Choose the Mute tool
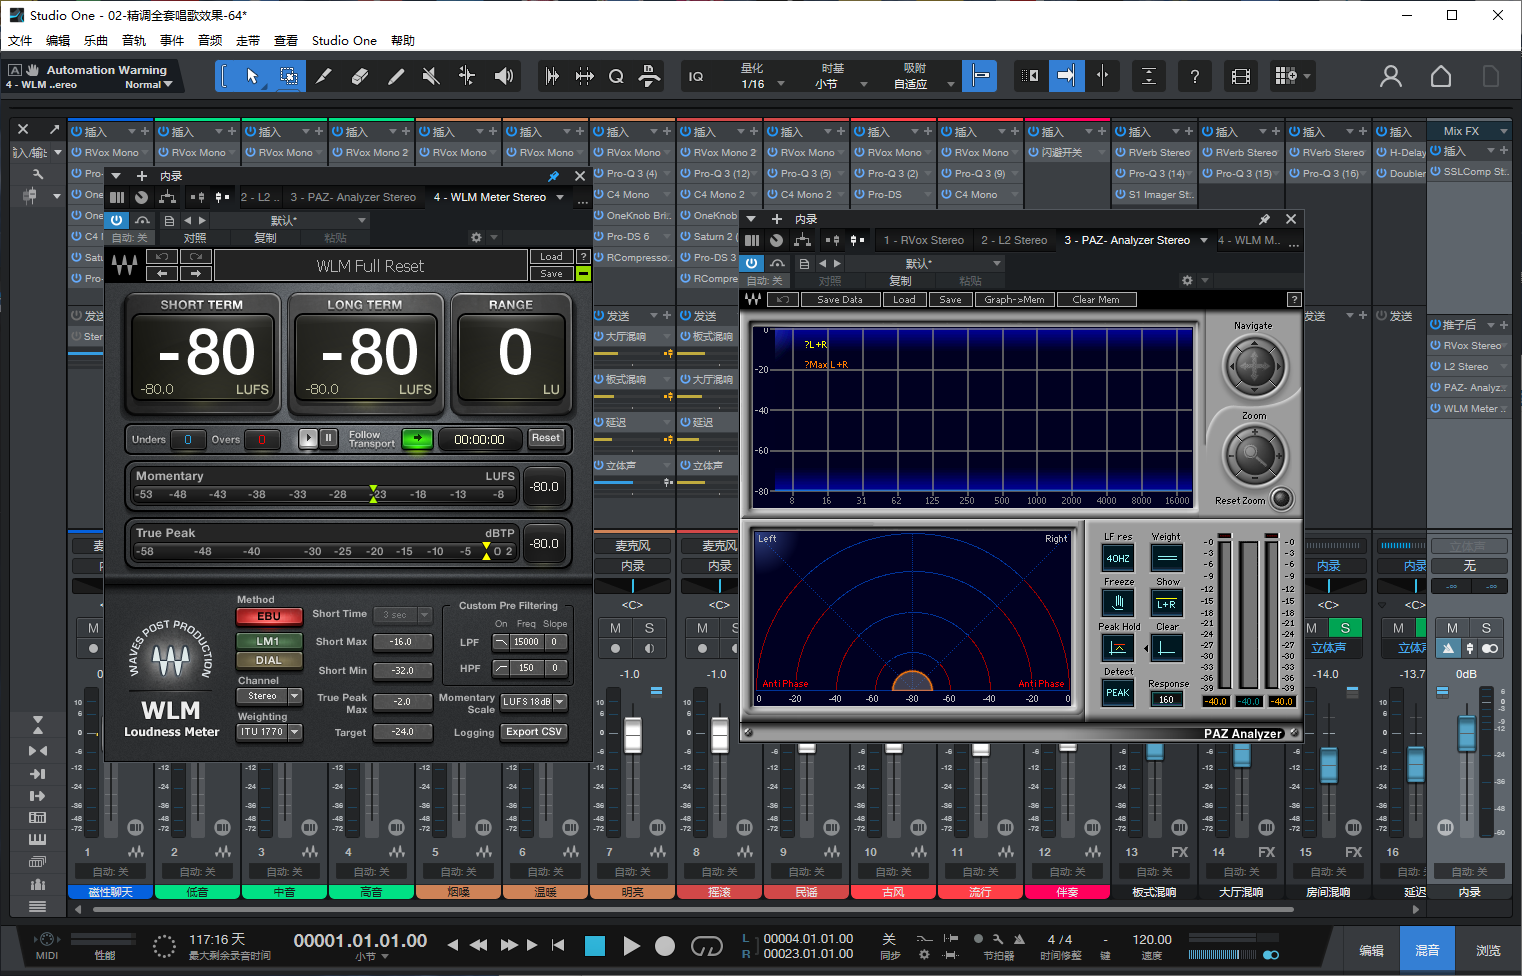Image resolution: width=1522 pixels, height=976 pixels. tap(431, 76)
